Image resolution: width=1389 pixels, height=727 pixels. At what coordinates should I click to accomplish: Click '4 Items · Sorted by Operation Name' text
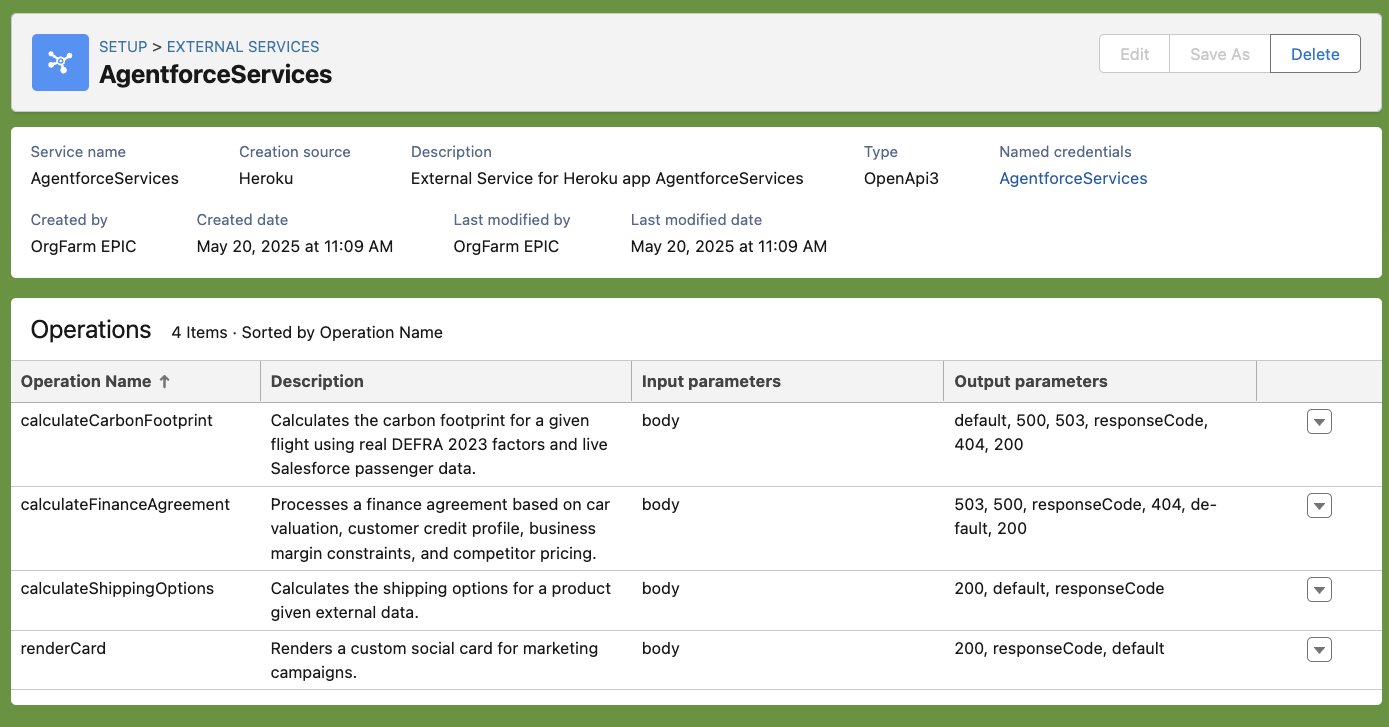click(307, 332)
